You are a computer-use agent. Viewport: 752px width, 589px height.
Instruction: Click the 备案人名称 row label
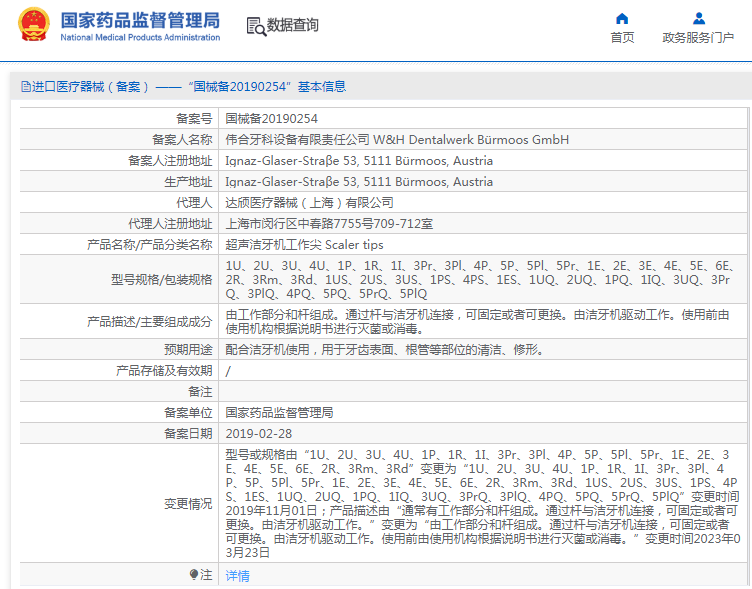click(x=182, y=140)
